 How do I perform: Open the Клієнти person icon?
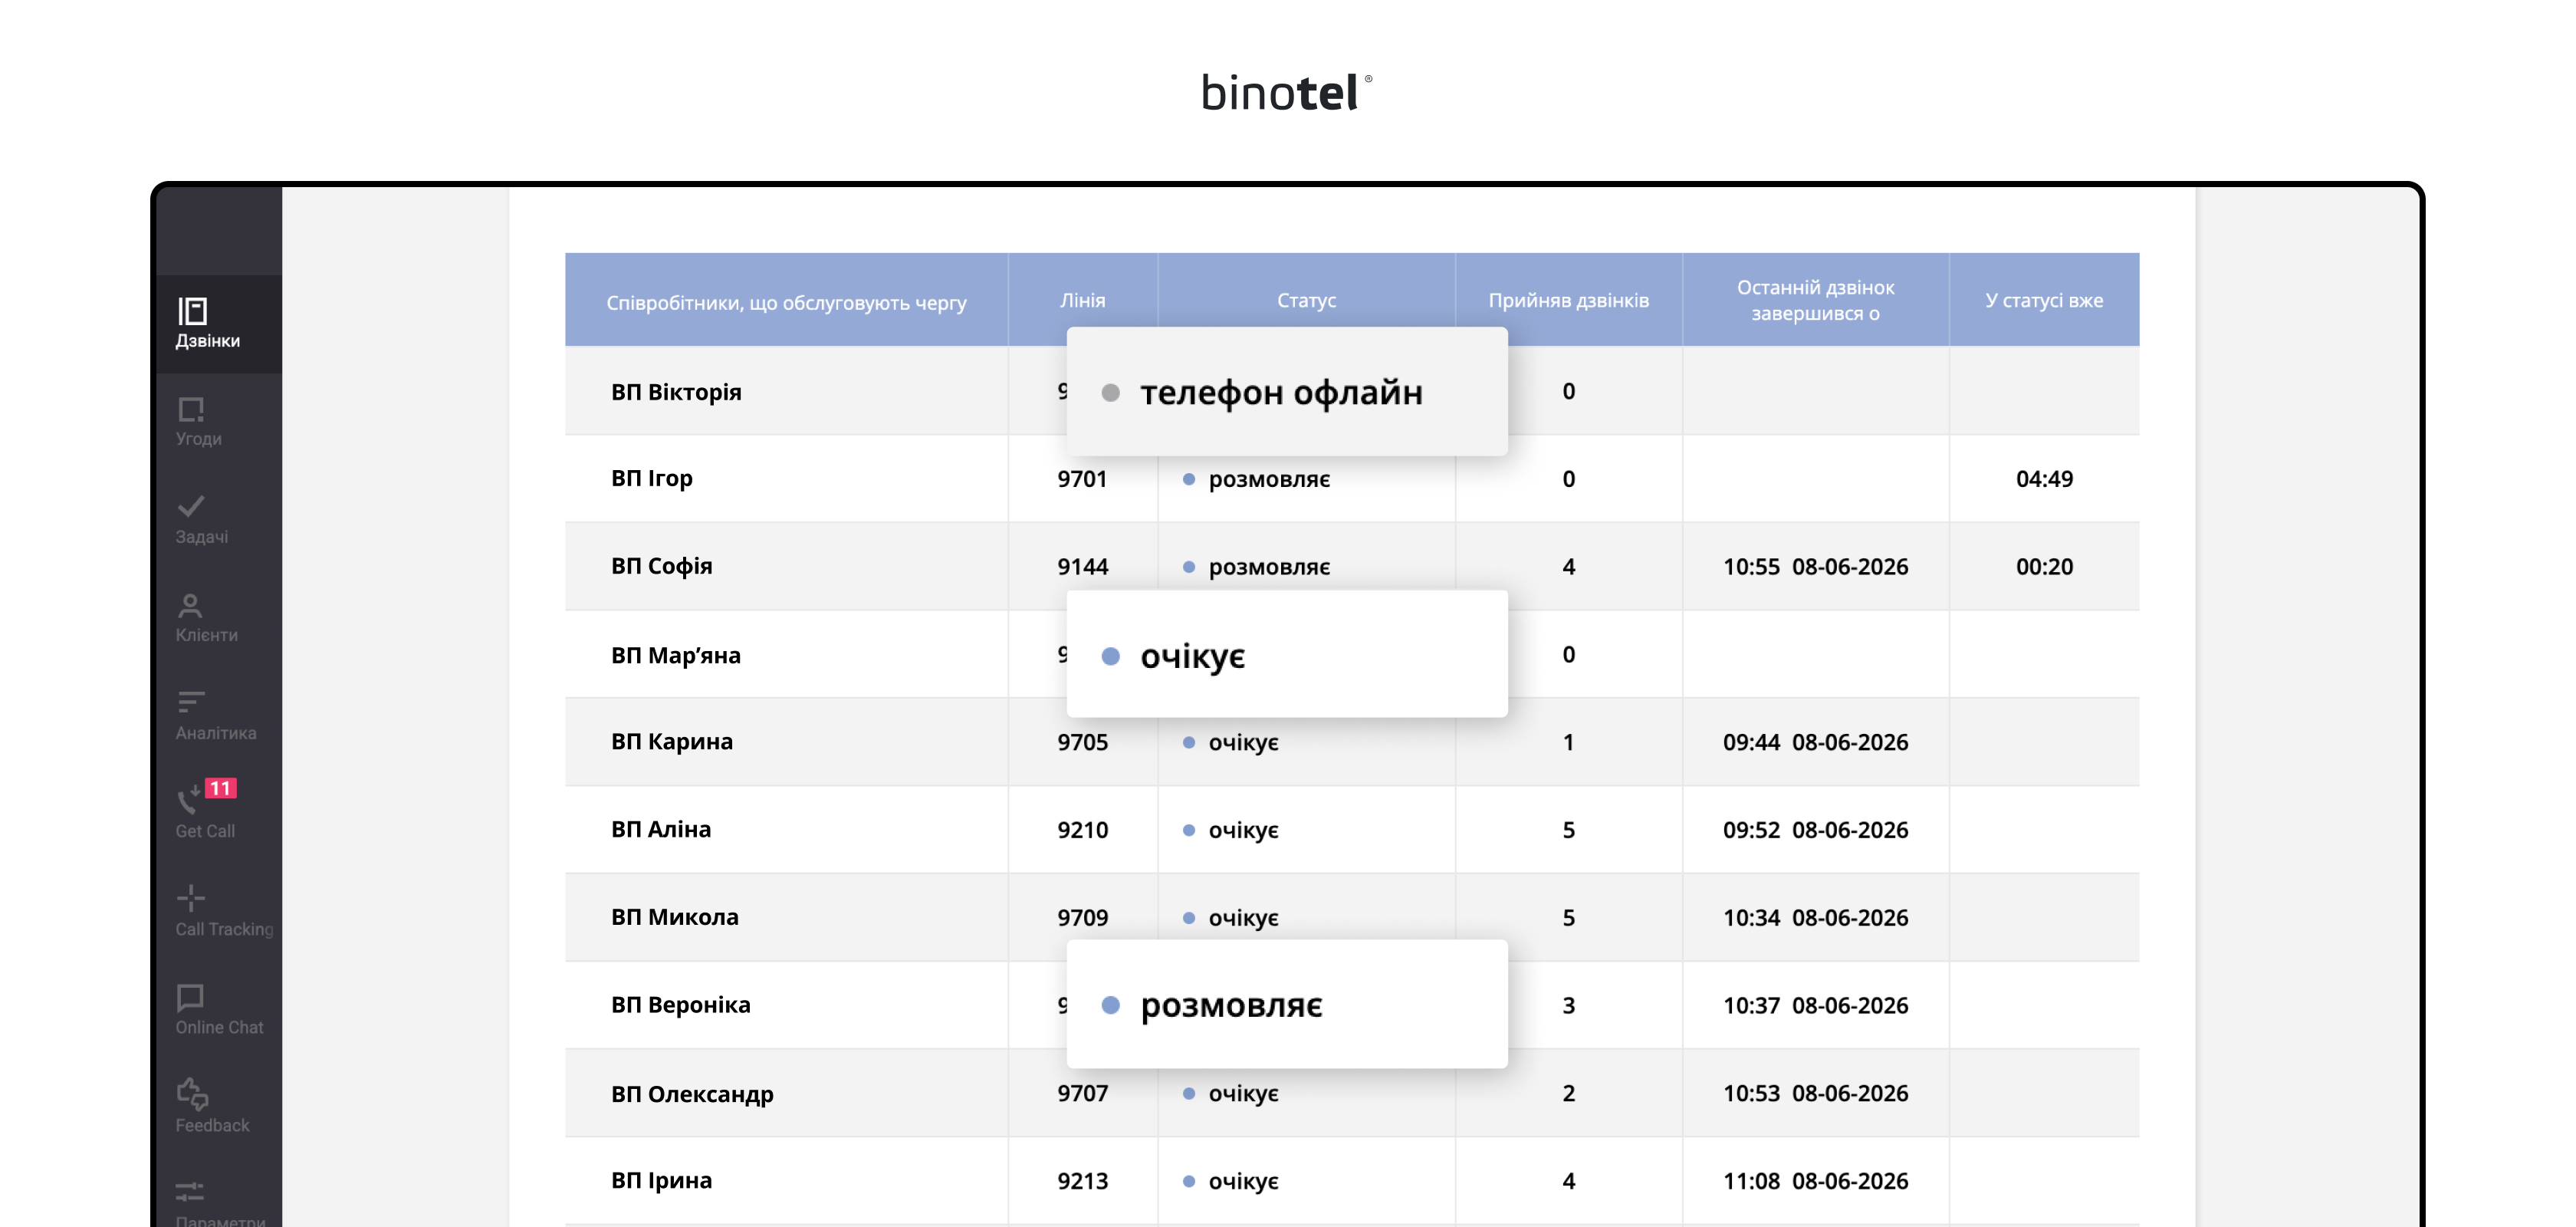190,605
